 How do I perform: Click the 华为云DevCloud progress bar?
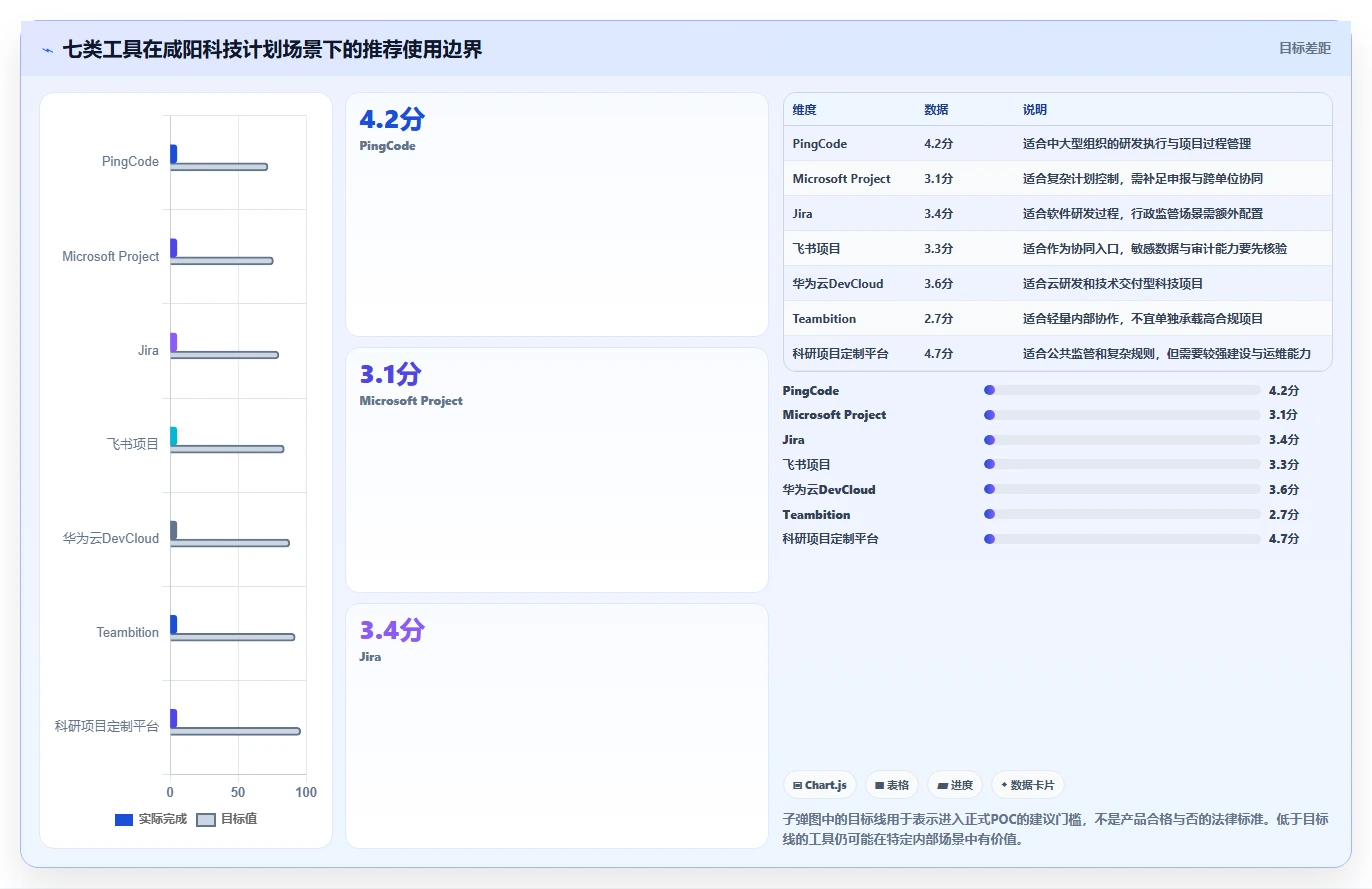(x=1122, y=490)
